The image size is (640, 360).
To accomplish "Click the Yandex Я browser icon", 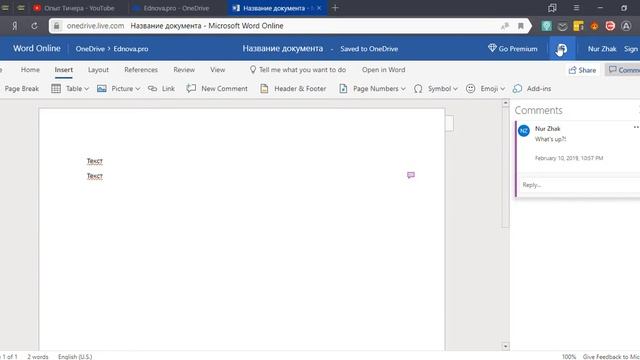I will (x=15, y=26).
